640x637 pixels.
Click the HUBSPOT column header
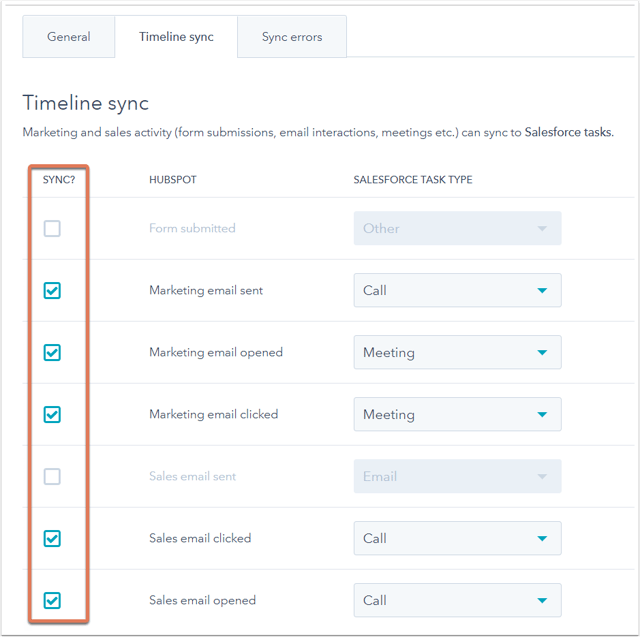coord(173,180)
